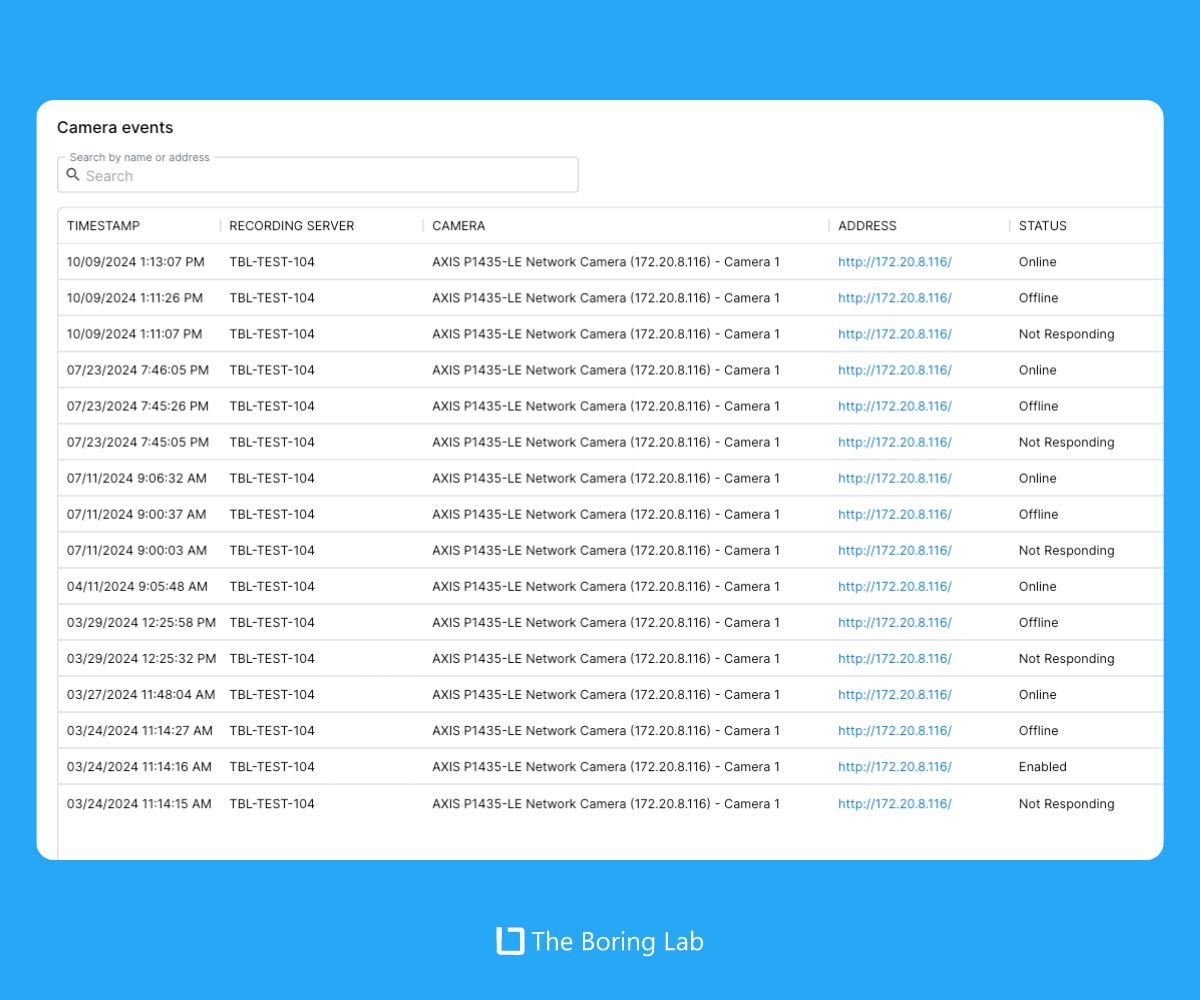This screenshot has height=1000, width=1200.
Task: Click Not Responding status in 03/24/2024 11:14:15 AM row
Action: click(x=1067, y=804)
